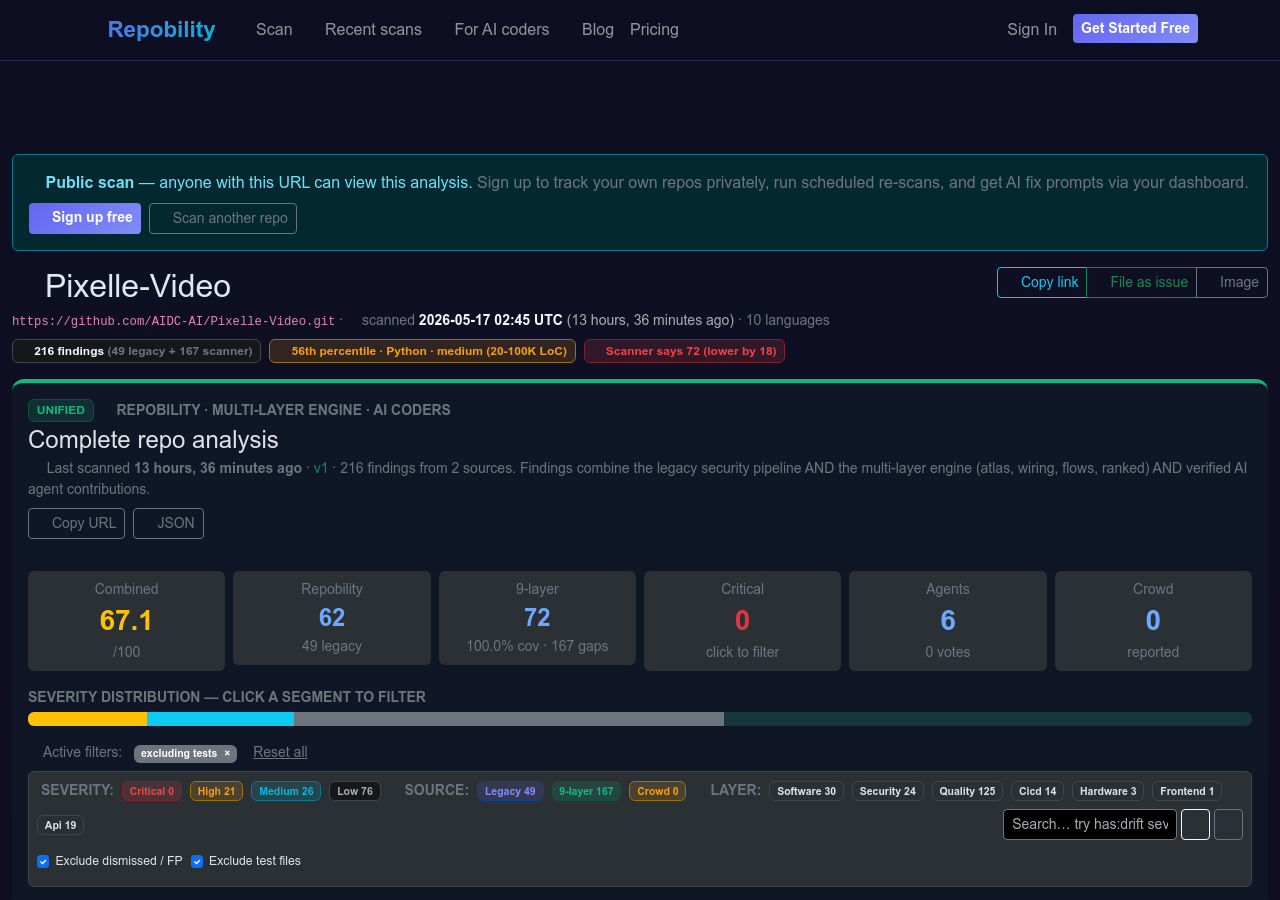Select the Combined 67.1 score card
Image resolution: width=1280 pixels, height=900 pixels.
point(126,621)
